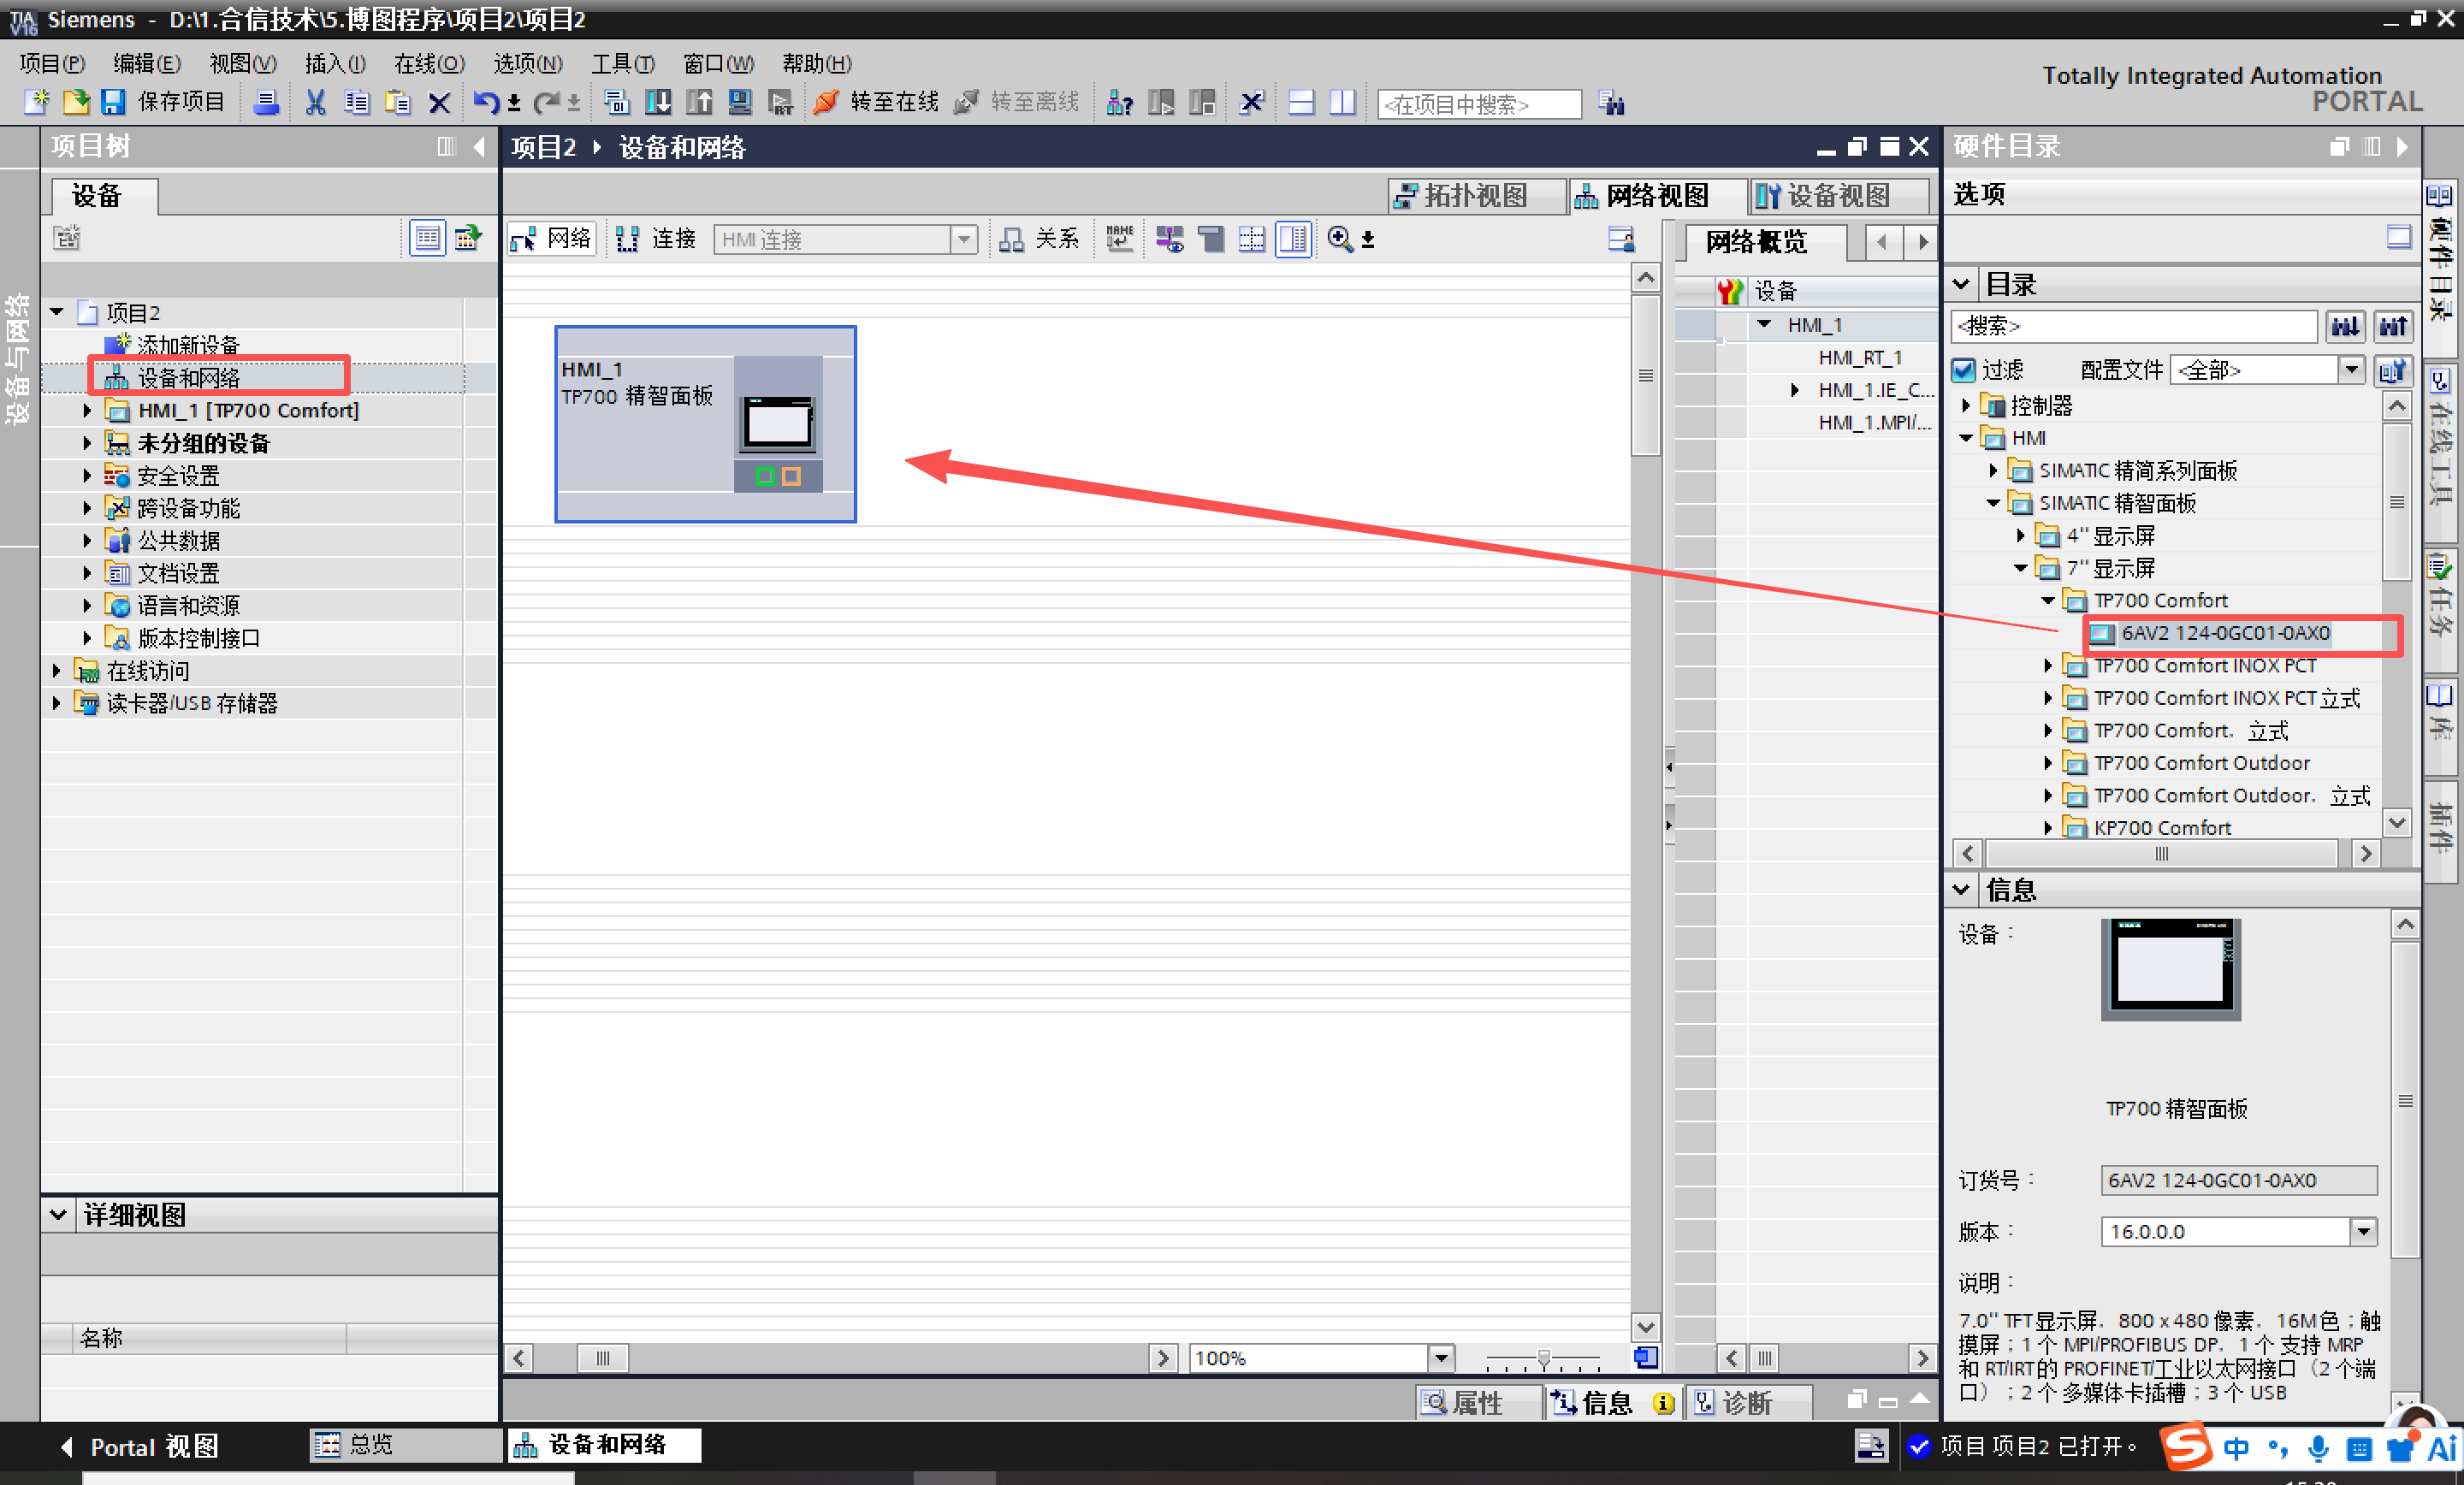Image resolution: width=2464 pixels, height=1485 pixels.
Task: Click the Delete X icon in toolbar
Action: tap(439, 102)
